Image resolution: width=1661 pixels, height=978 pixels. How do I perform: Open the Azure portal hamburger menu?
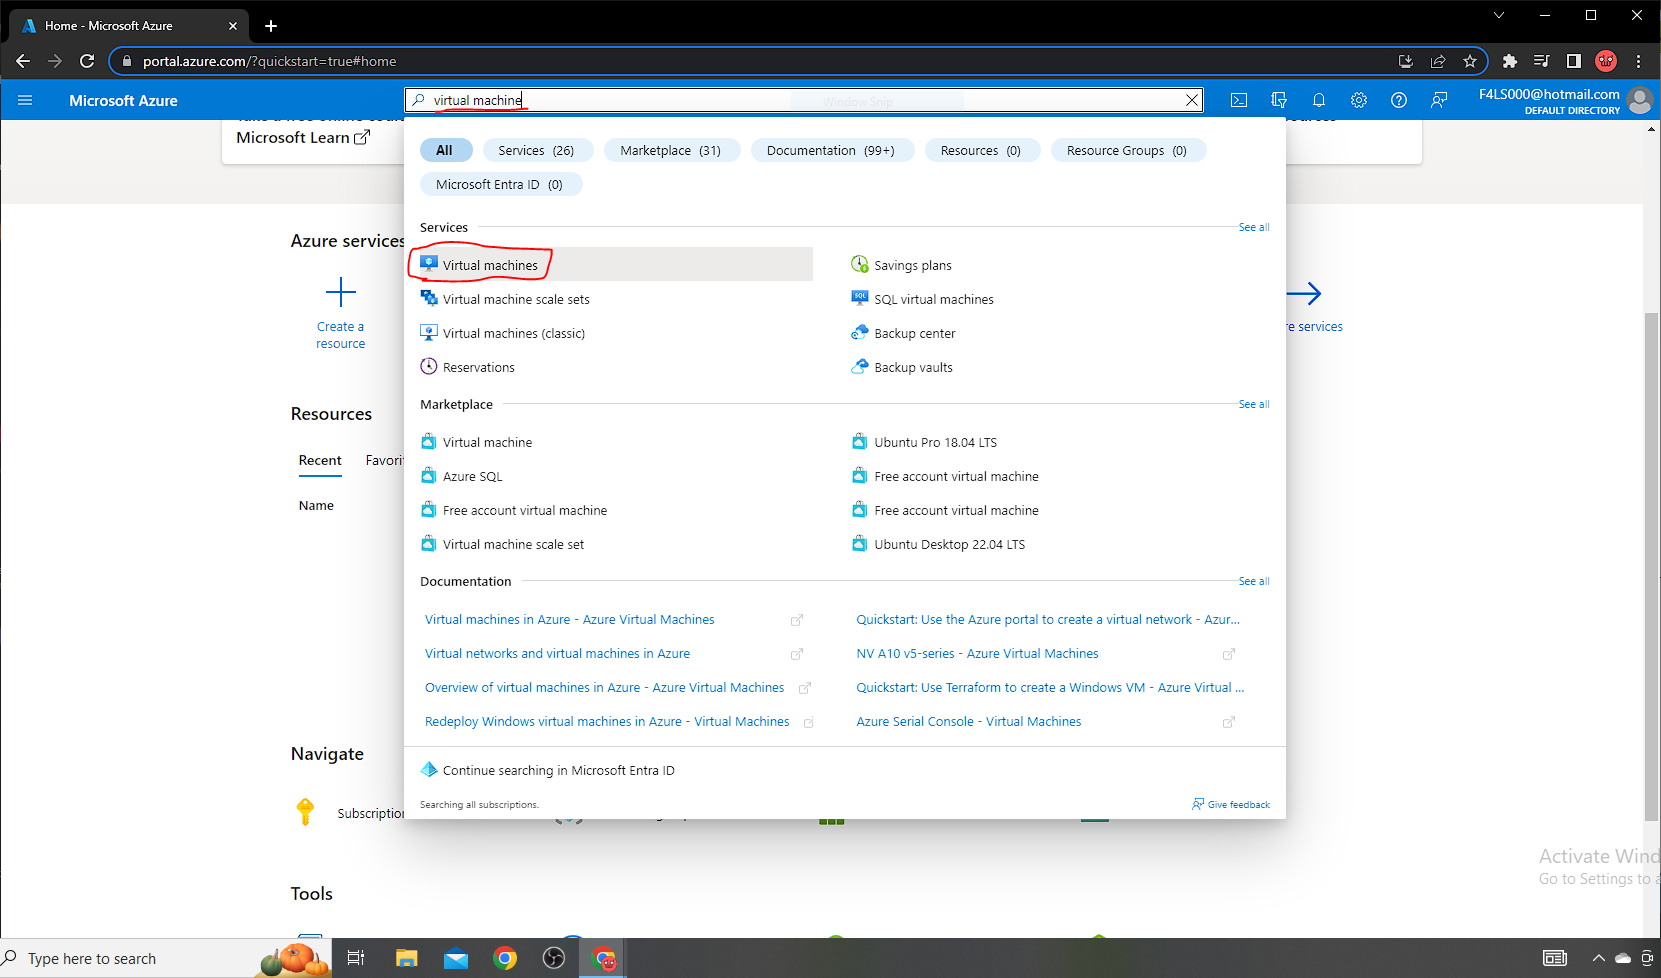click(x=25, y=100)
